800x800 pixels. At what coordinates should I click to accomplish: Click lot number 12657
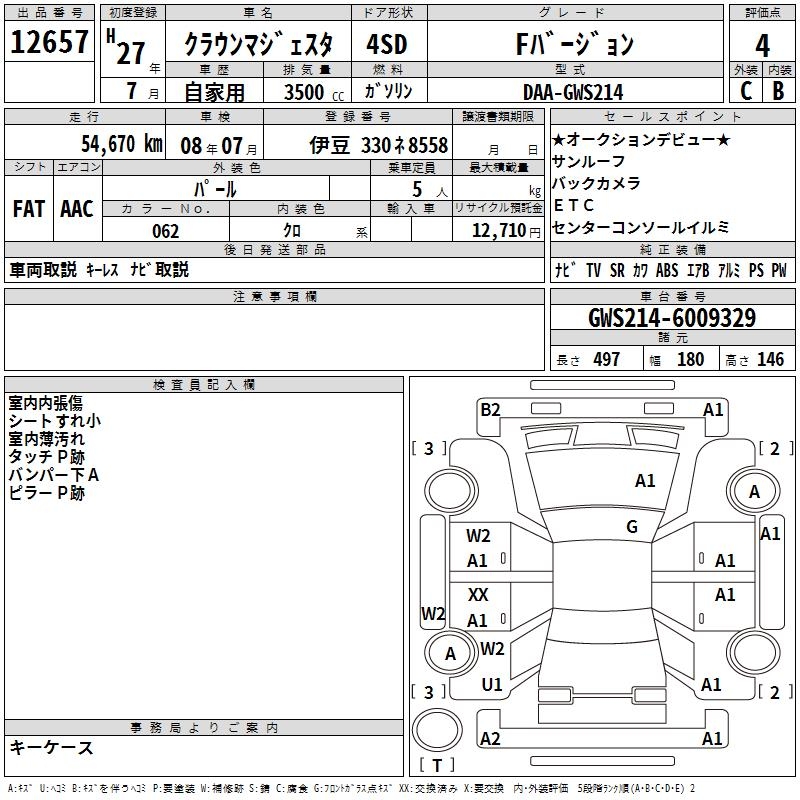pyautogui.click(x=49, y=42)
